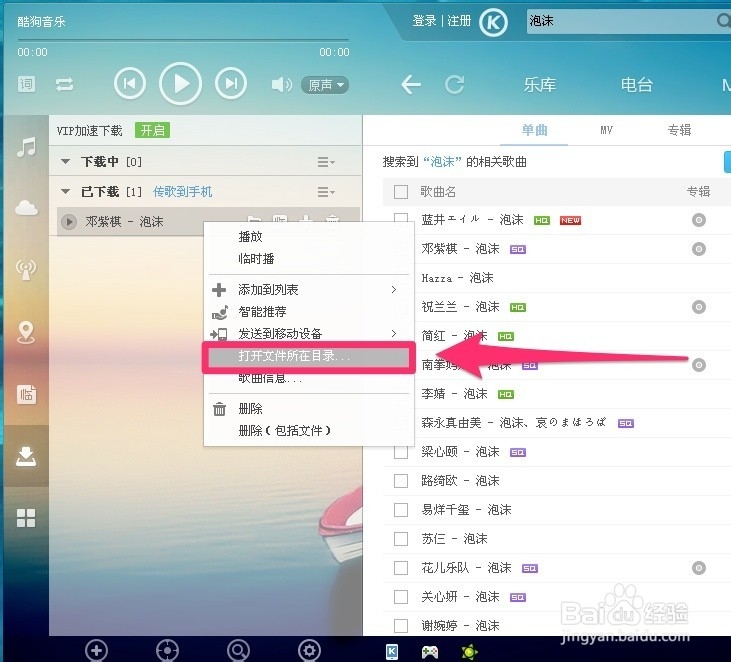This screenshot has width=731, height=662.
Task: Collapse the 已下载 section
Action: [x=66, y=192]
